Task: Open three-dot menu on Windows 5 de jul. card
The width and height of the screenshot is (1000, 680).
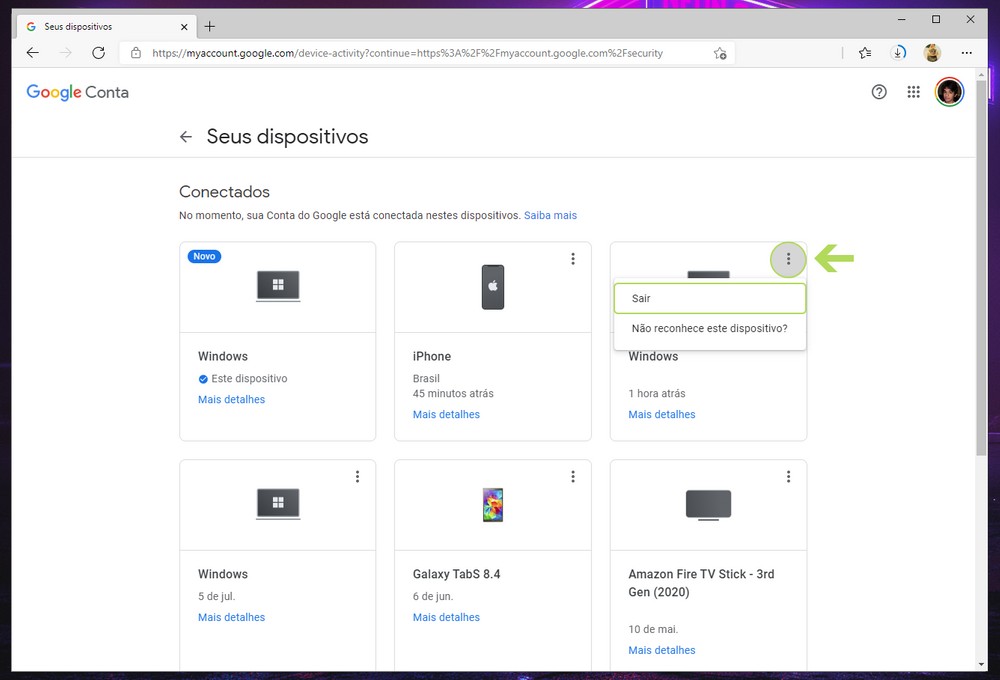Action: [x=357, y=477]
